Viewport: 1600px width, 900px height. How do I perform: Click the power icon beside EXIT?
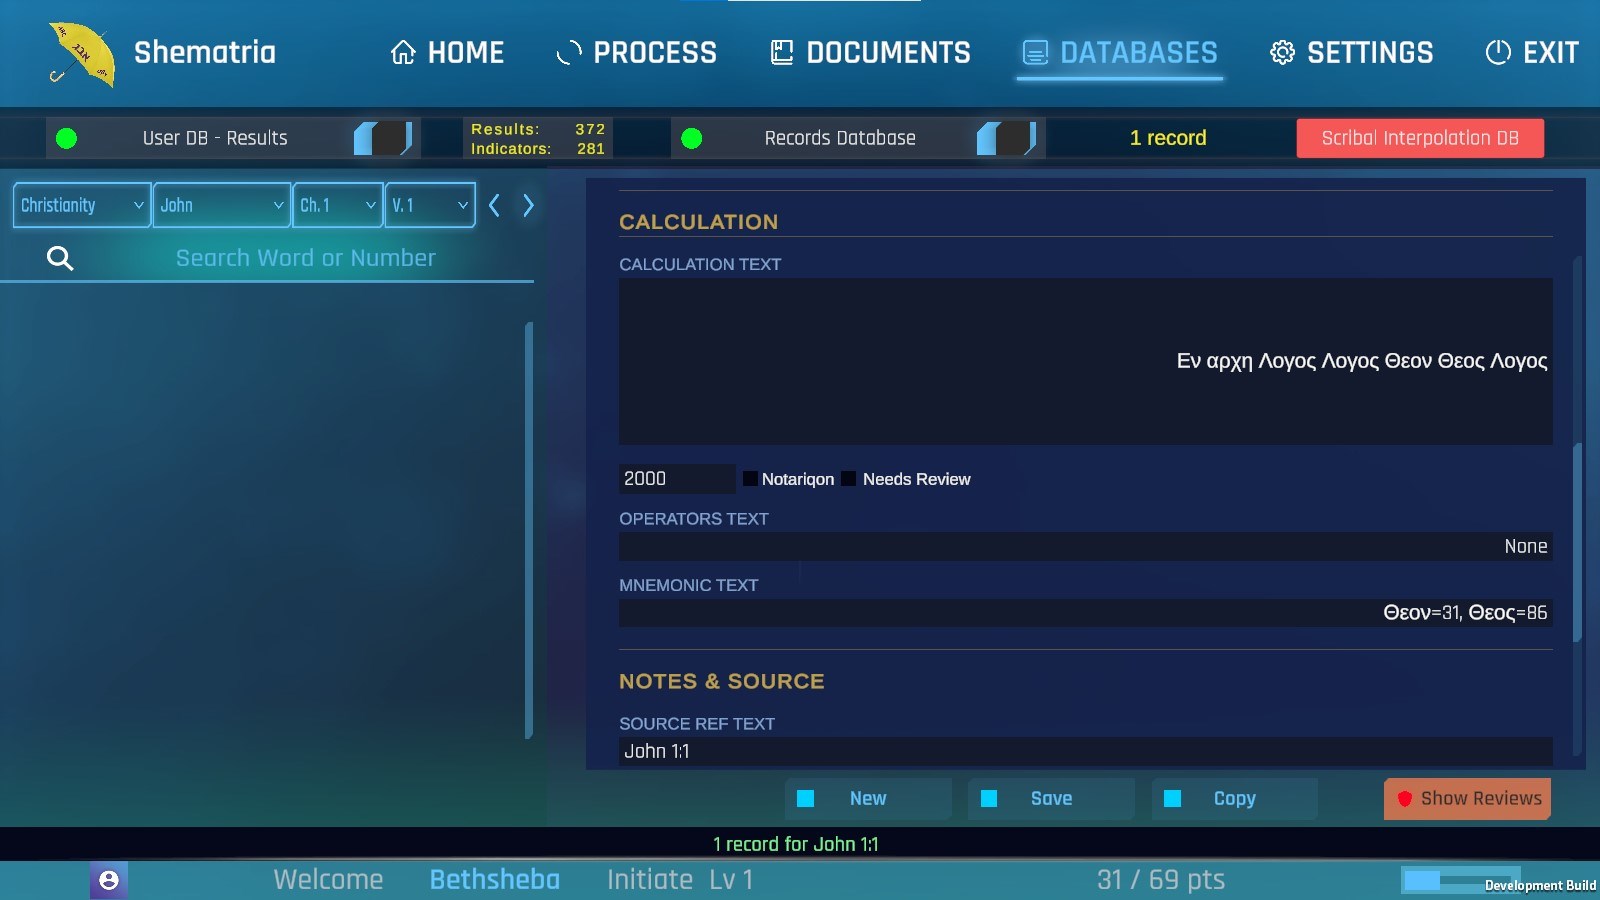coord(1498,52)
